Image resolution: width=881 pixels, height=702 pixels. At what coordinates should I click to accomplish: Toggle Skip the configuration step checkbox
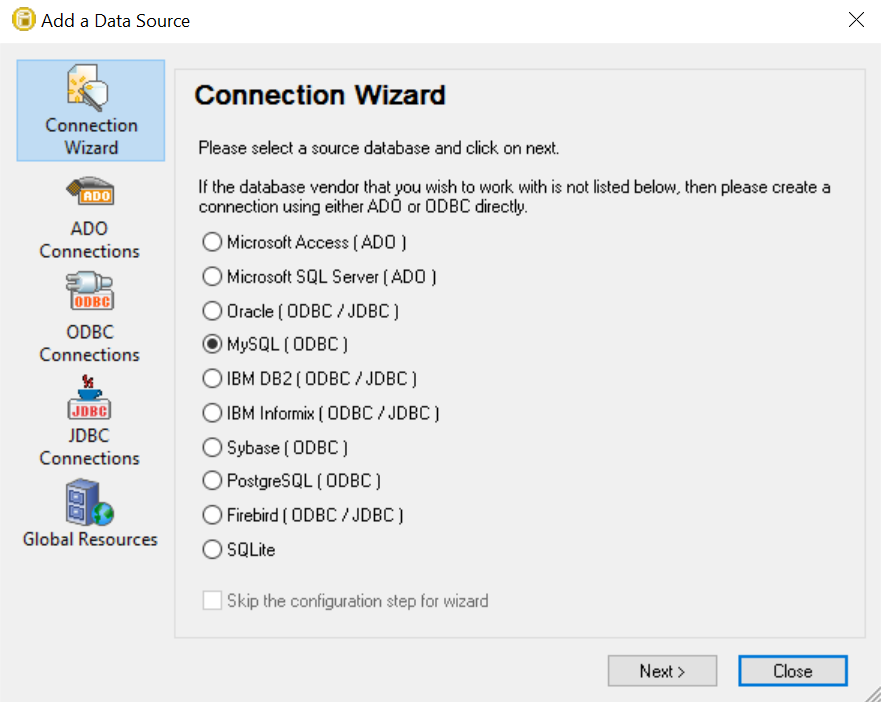coord(212,601)
